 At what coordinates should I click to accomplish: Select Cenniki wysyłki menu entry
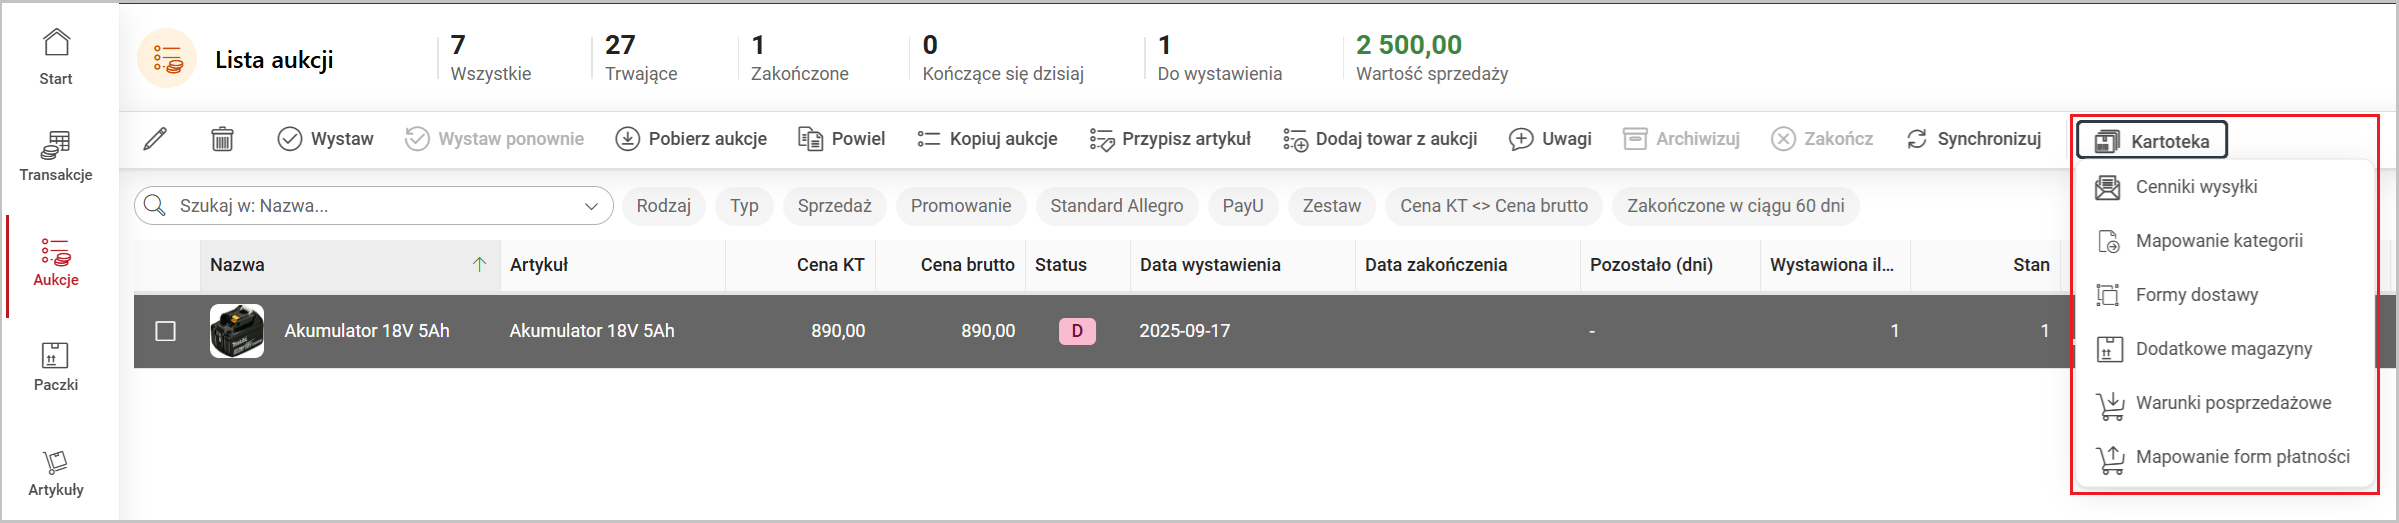2196,187
